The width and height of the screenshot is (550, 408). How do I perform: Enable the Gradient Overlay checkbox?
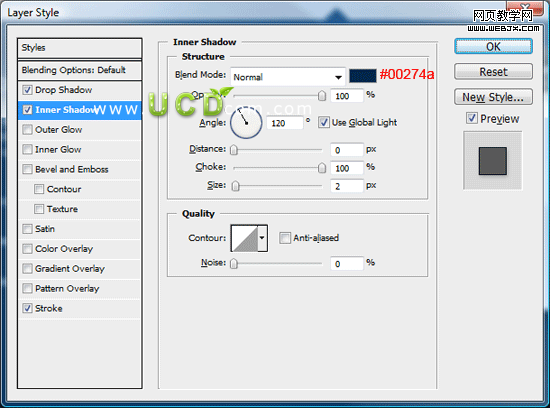(x=27, y=269)
